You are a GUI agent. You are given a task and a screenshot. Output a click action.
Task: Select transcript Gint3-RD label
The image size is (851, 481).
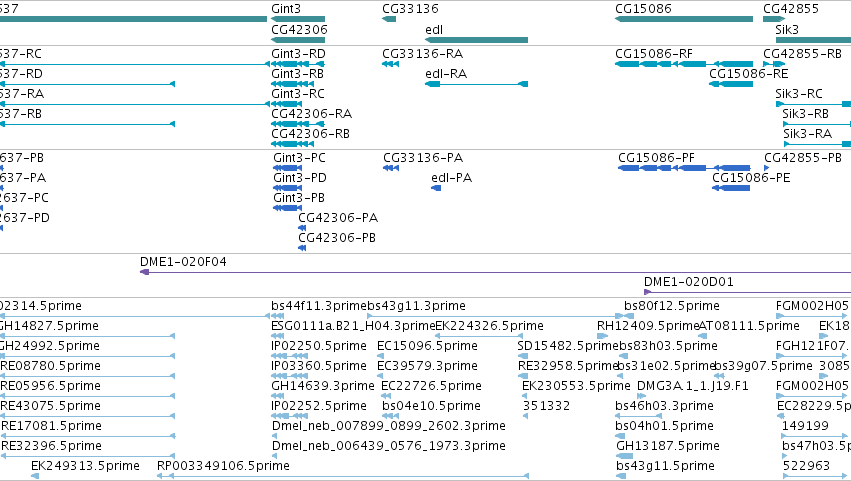(299, 54)
